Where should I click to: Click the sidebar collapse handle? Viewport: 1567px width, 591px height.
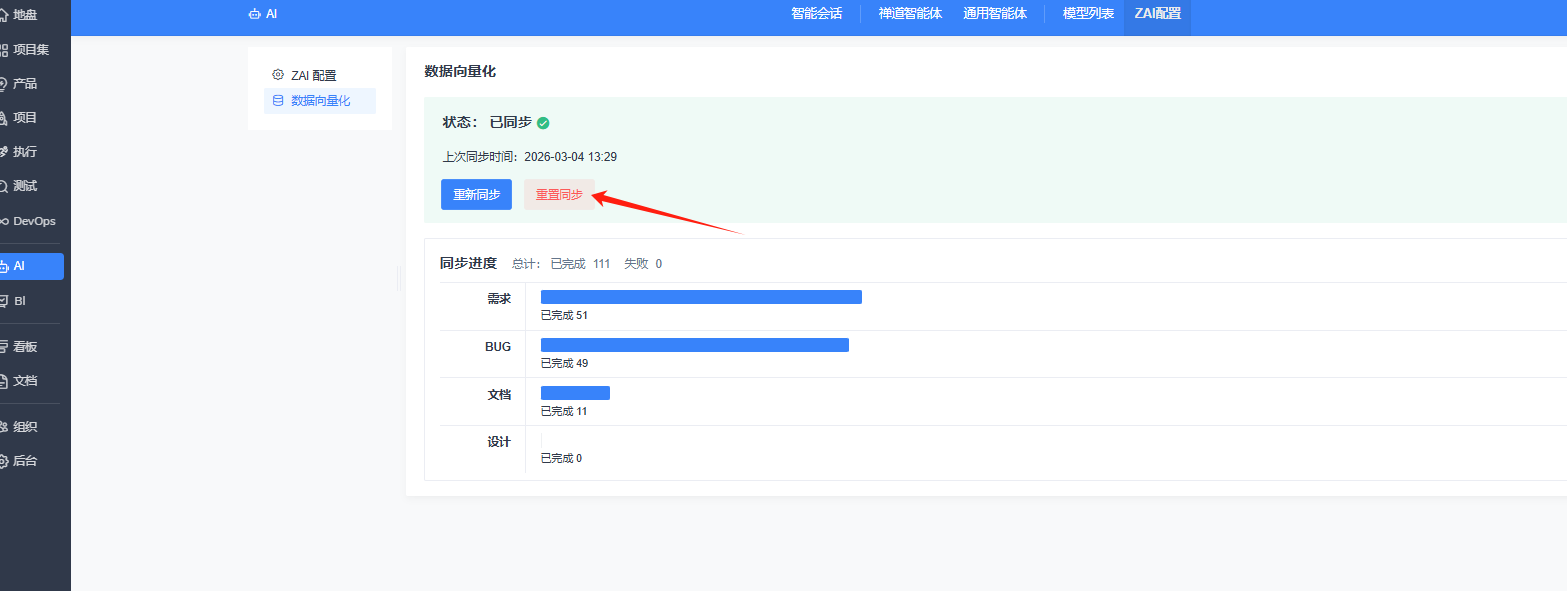400,280
